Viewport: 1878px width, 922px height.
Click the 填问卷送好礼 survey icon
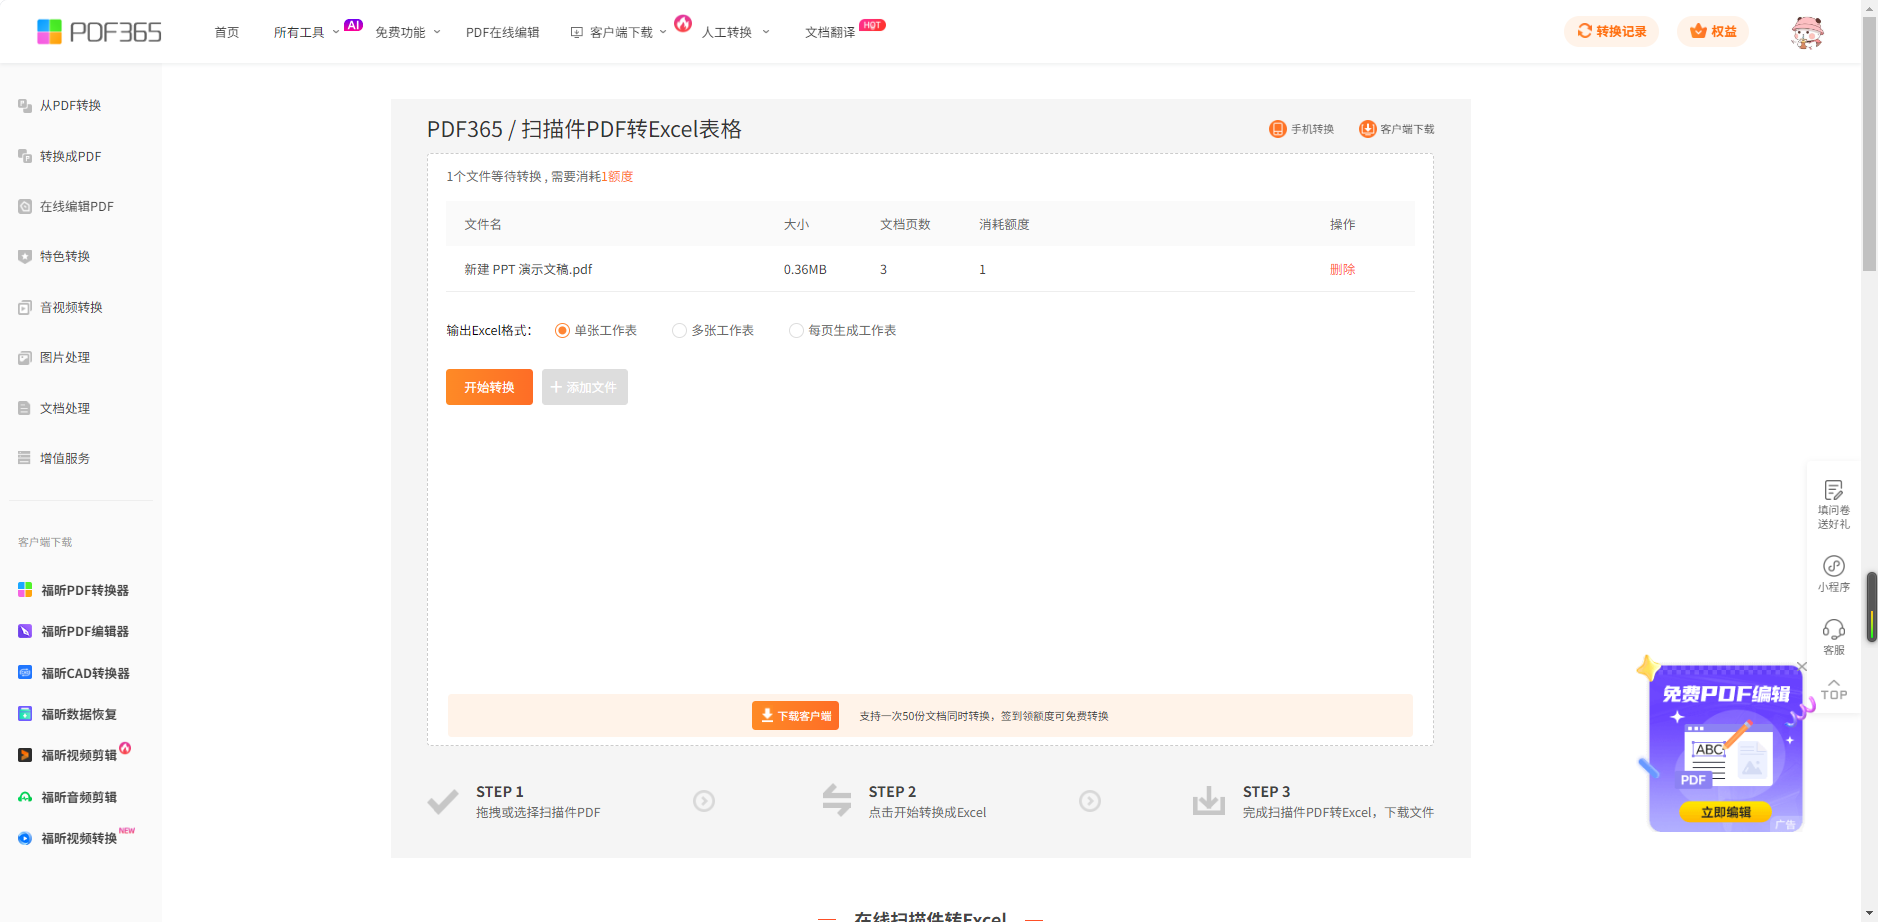(x=1833, y=491)
